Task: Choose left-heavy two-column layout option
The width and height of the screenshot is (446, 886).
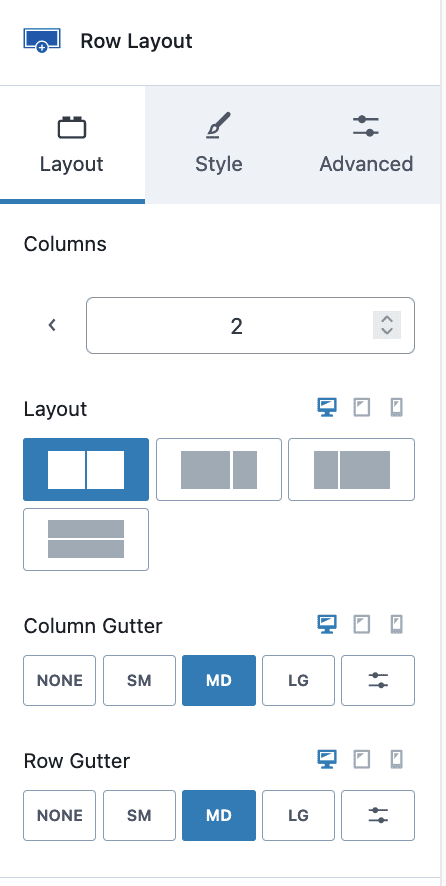Action: 219,470
